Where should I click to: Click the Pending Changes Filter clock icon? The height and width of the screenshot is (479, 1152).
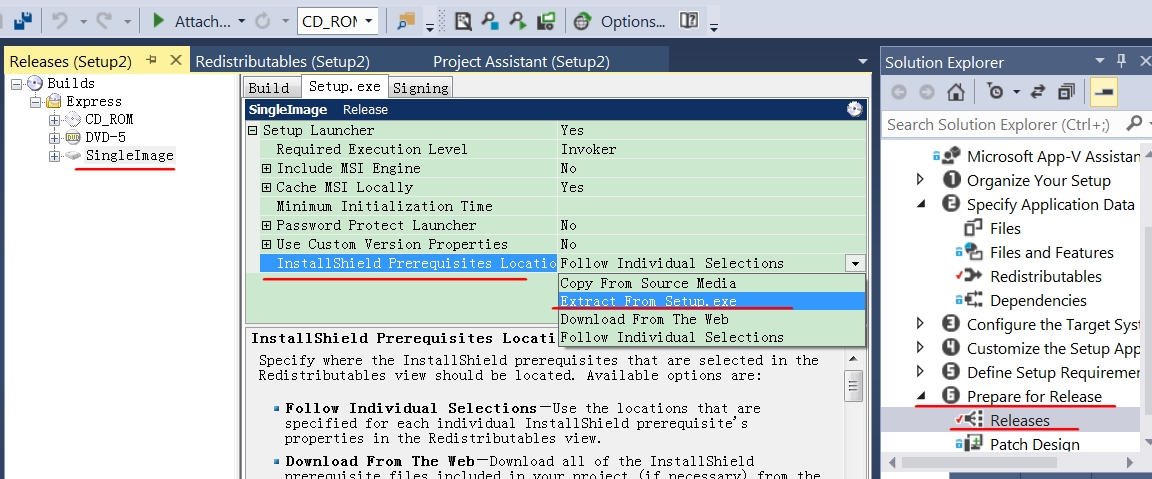pos(996,92)
